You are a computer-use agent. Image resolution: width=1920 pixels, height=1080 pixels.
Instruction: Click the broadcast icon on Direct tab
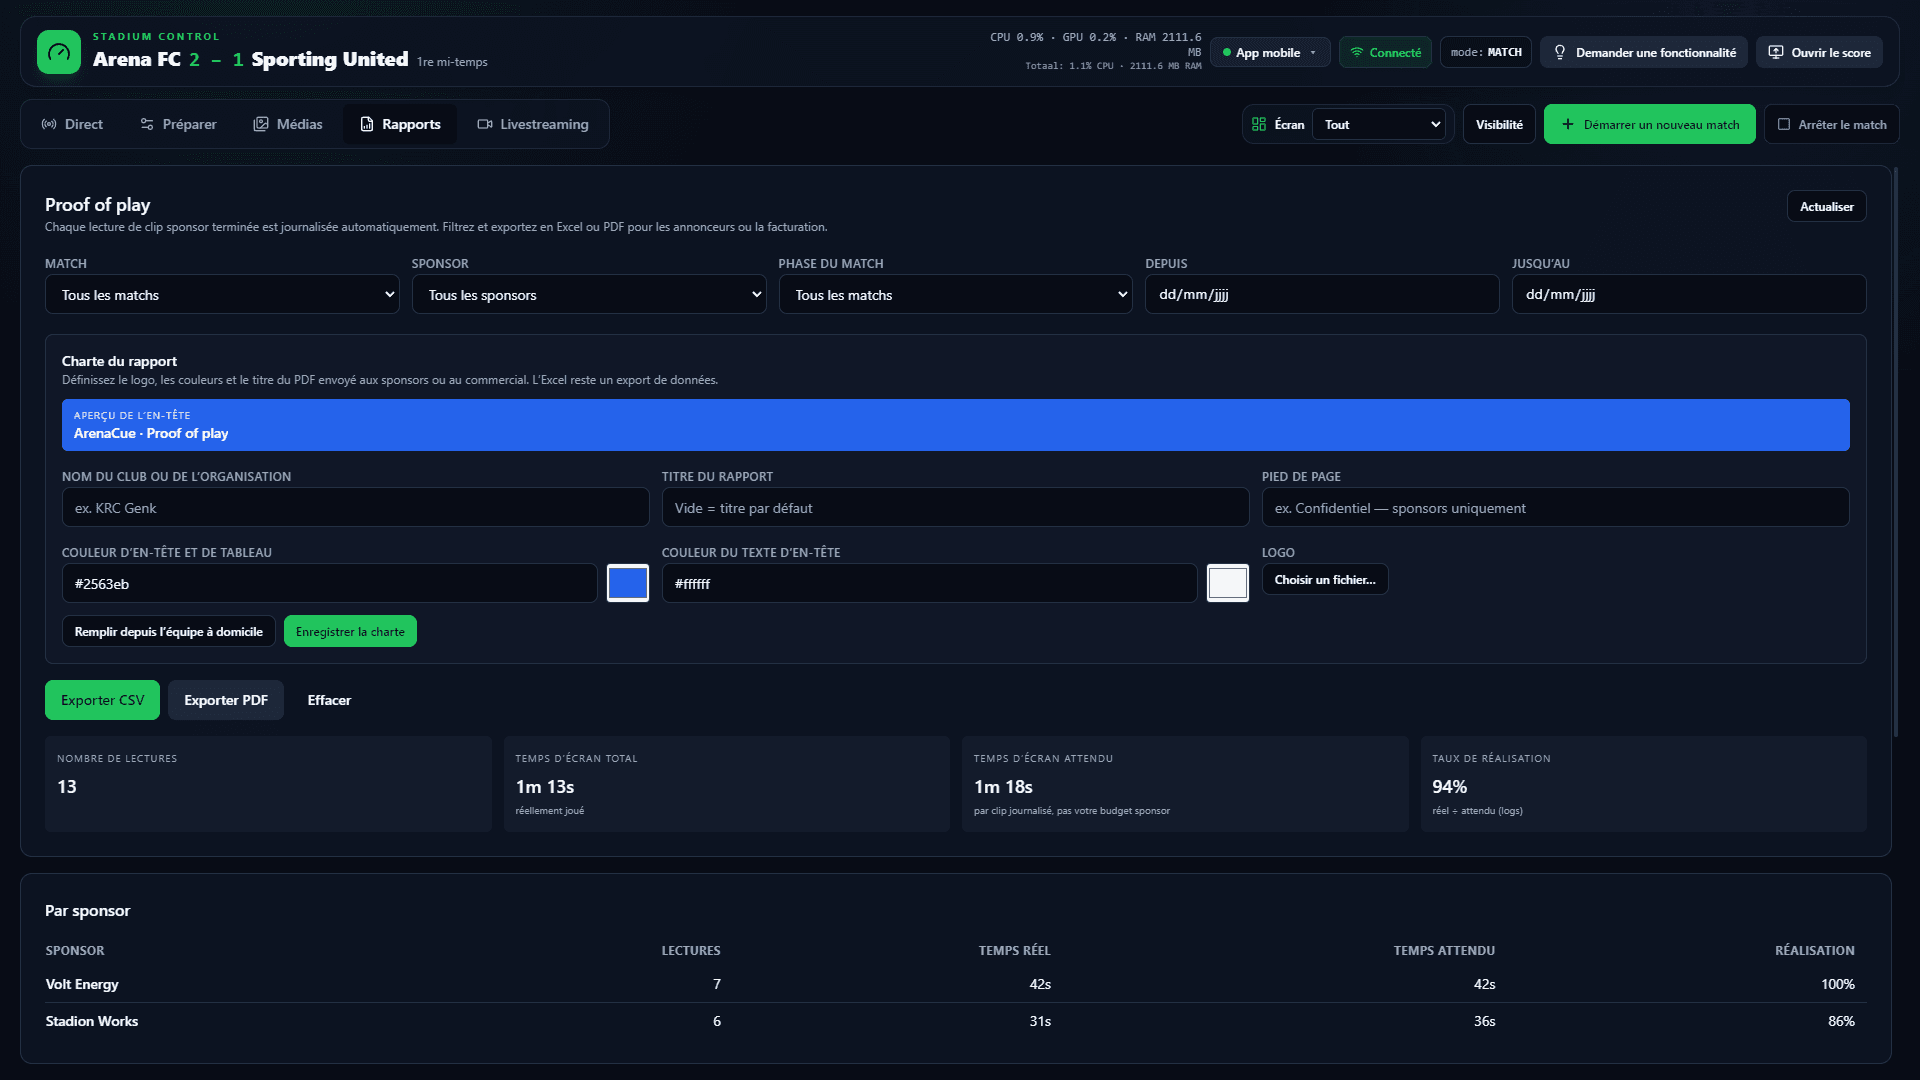click(49, 124)
